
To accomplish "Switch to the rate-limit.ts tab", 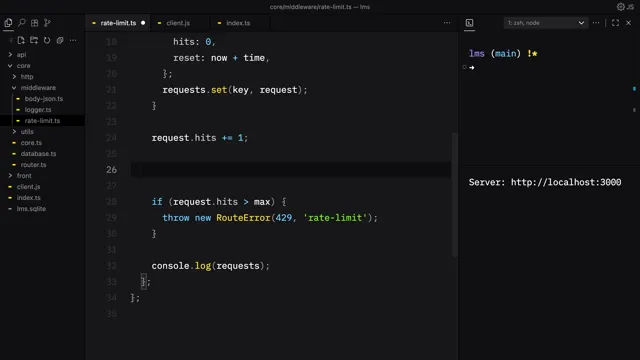I will pyautogui.click(x=118, y=23).
